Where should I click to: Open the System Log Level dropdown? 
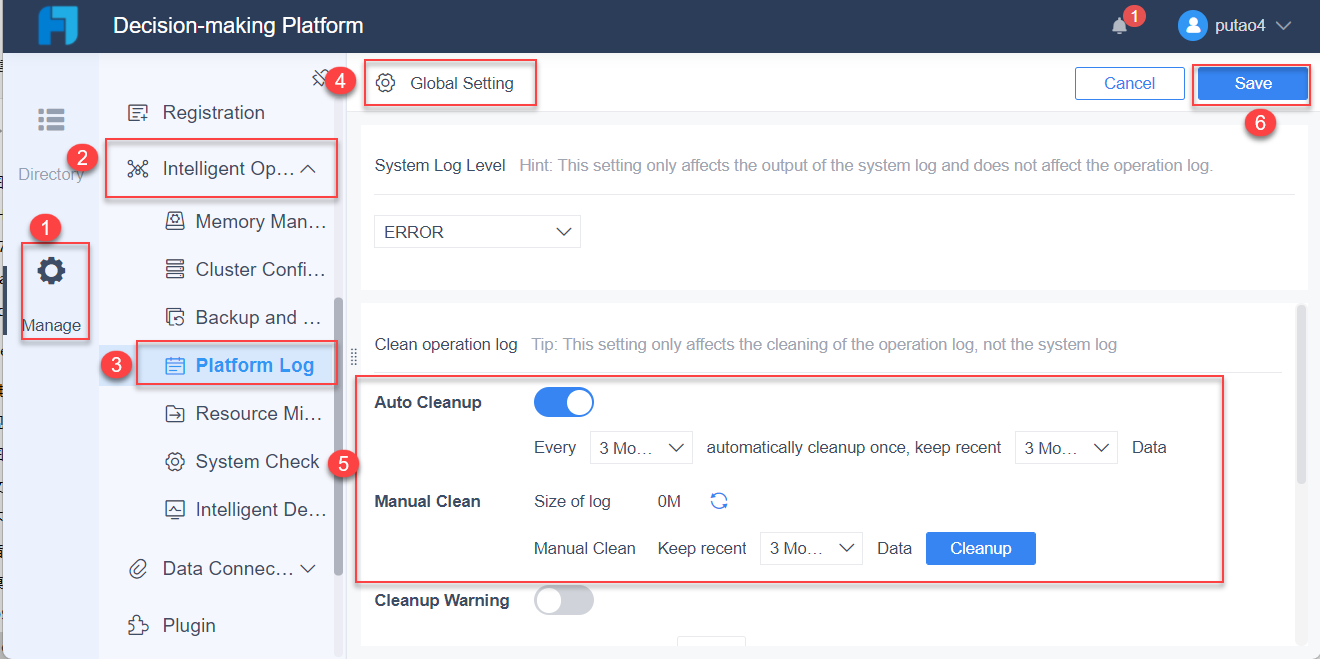(x=477, y=231)
